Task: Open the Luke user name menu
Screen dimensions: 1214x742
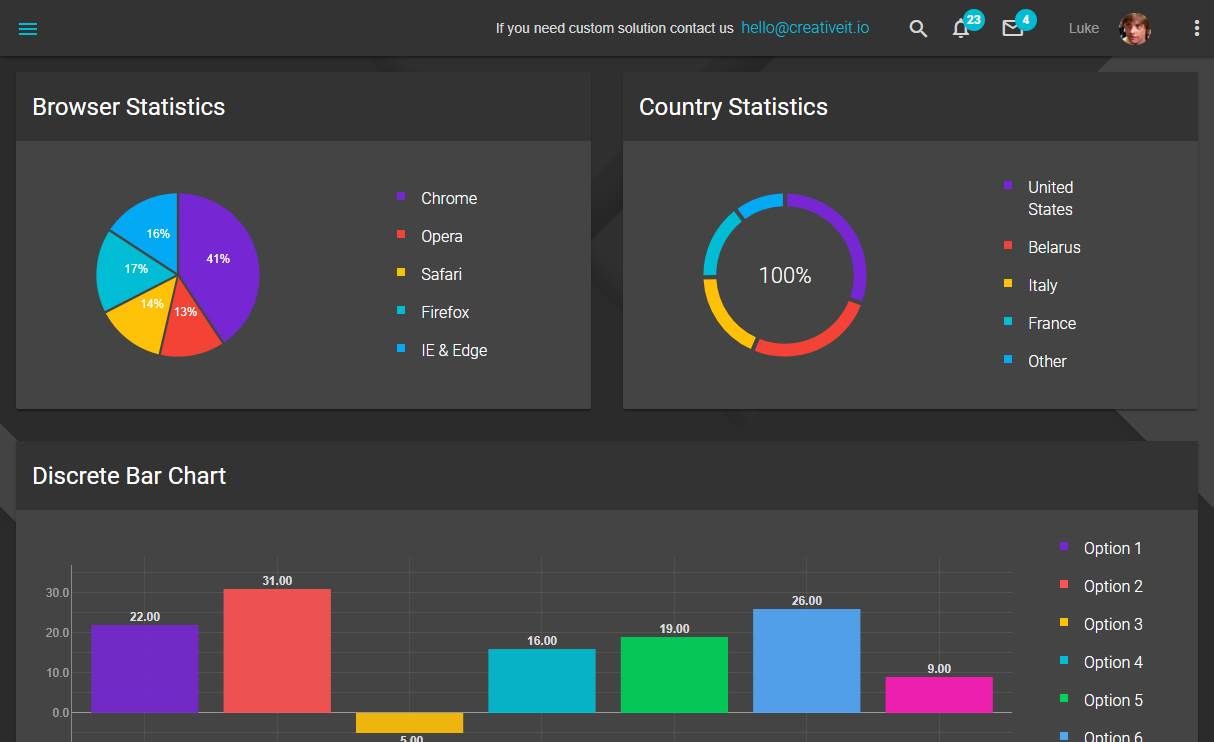Action: [1084, 28]
